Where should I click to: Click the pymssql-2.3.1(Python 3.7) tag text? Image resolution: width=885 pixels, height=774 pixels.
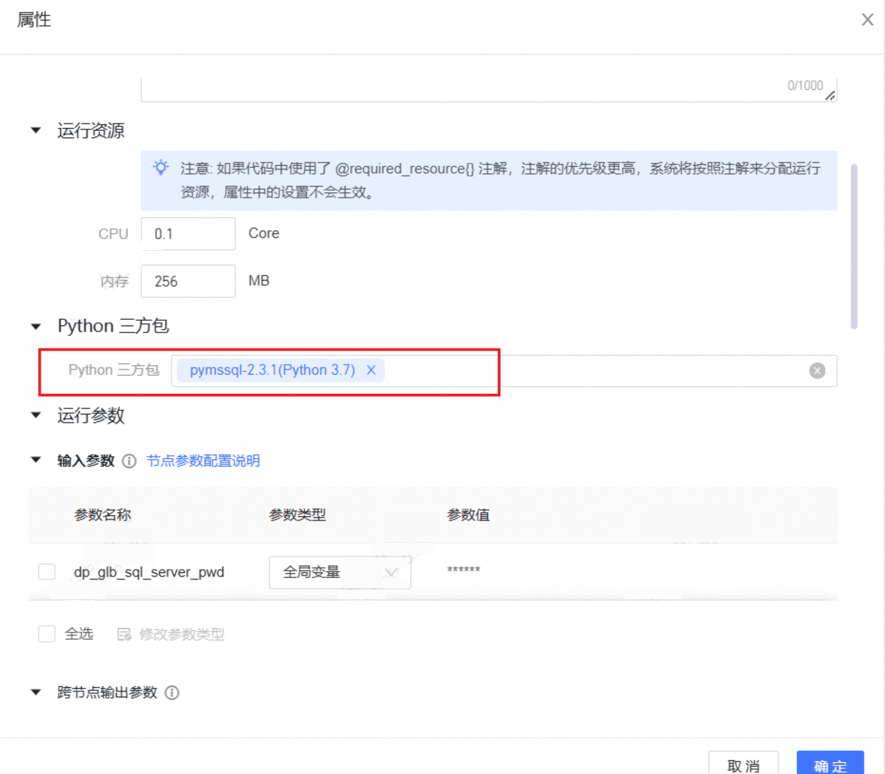[273, 370]
